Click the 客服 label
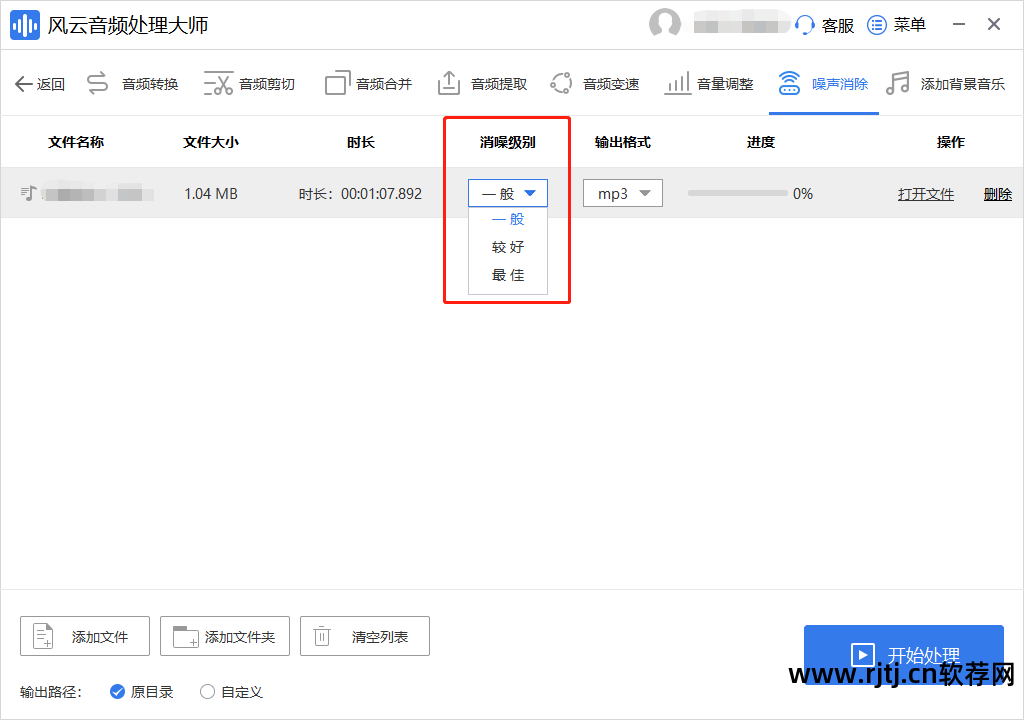This screenshot has height=720, width=1024. (x=838, y=25)
